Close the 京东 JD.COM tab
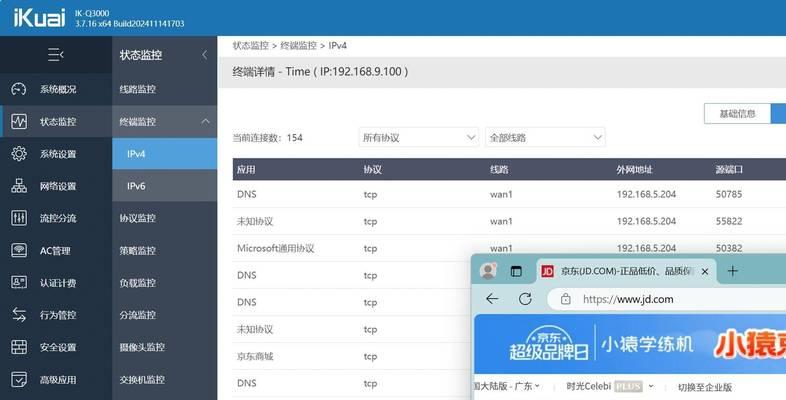 click(705, 272)
